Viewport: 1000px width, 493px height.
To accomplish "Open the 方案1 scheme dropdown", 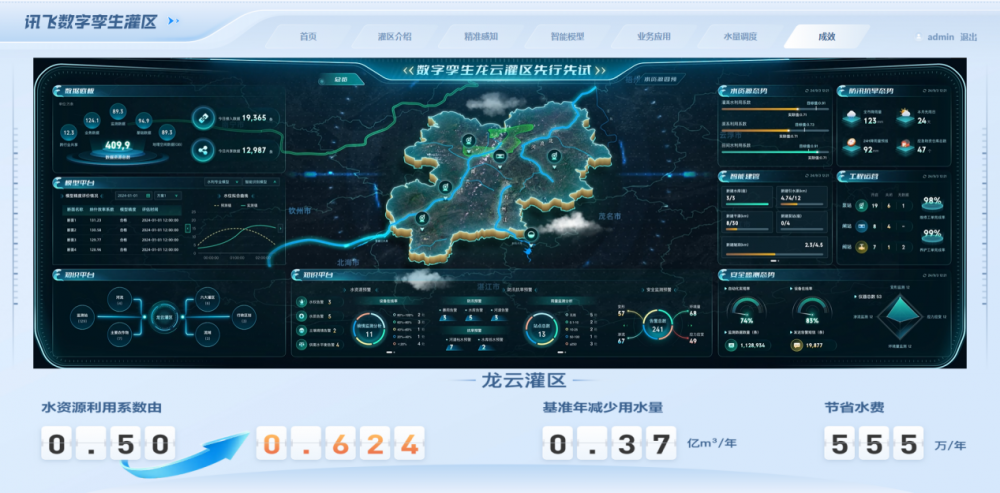I will pos(168,196).
